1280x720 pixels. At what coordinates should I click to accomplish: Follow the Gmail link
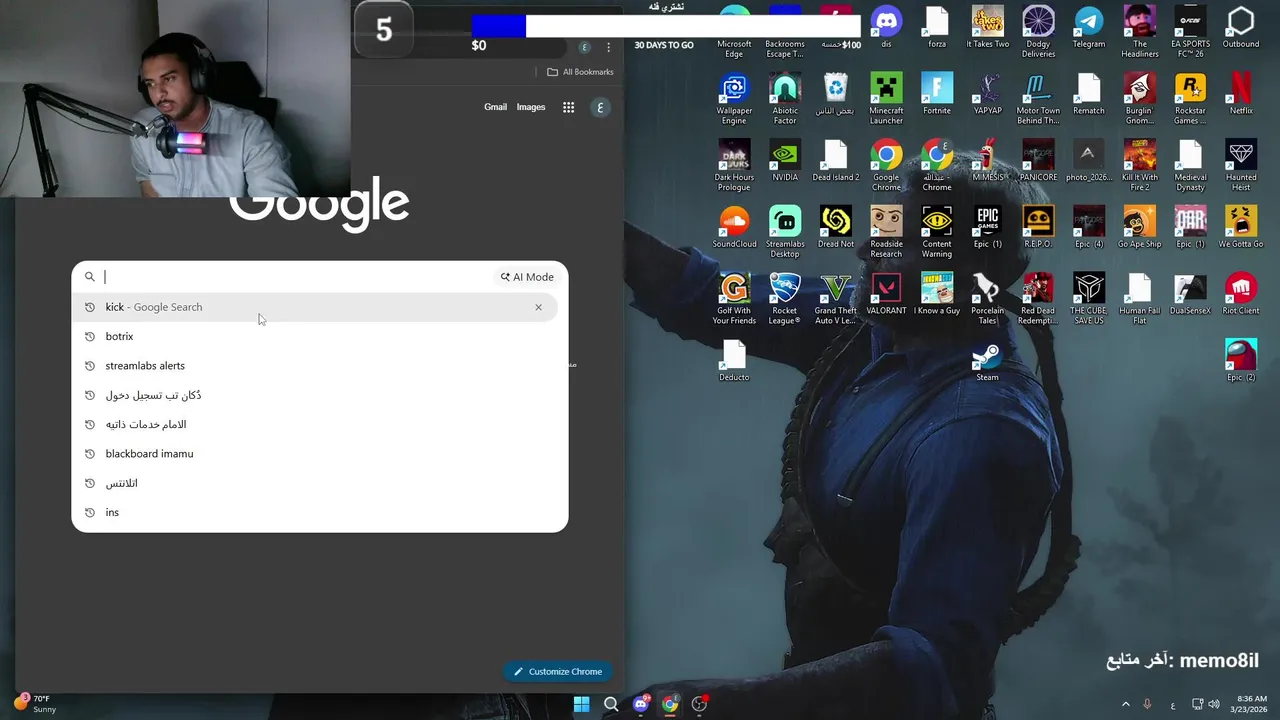pos(495,107)
